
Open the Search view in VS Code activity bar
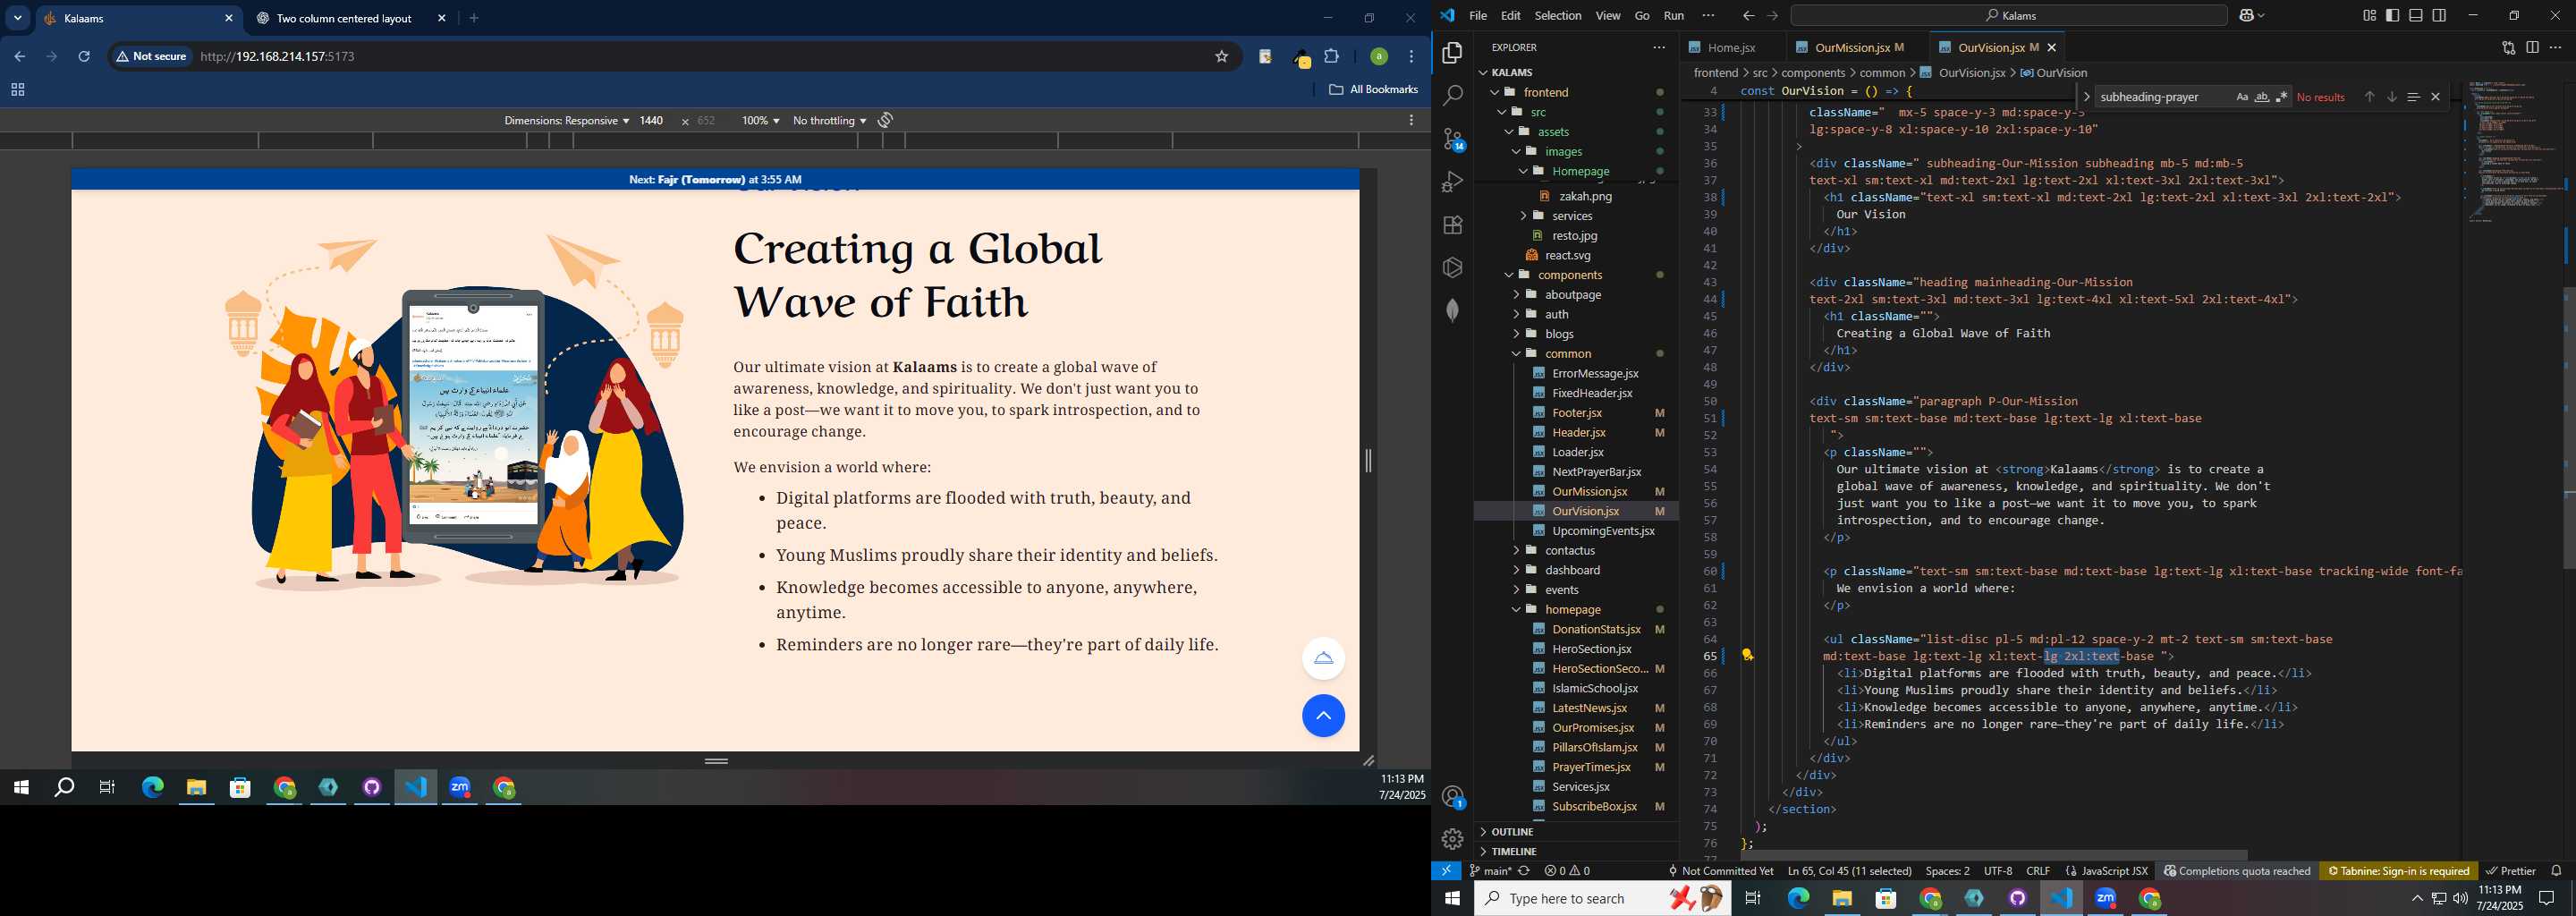click(1453, 96)
